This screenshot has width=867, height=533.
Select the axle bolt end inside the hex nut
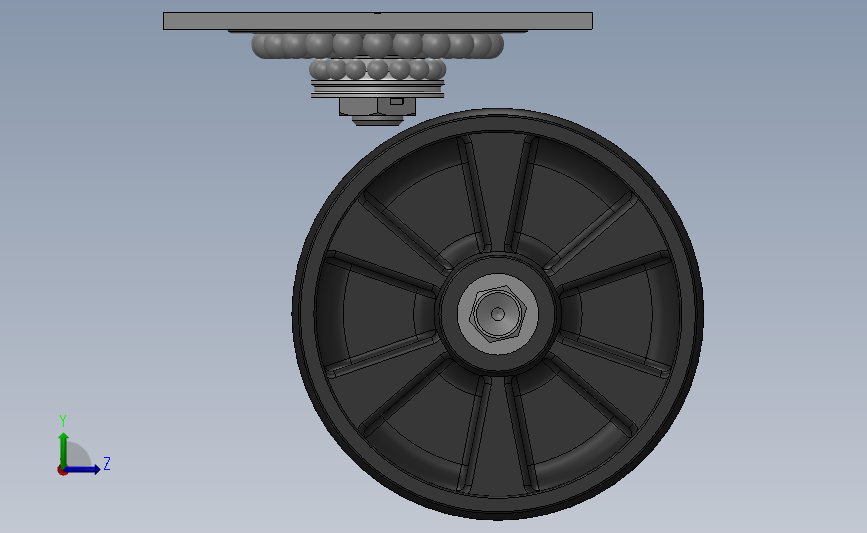[x=498, y=314]
